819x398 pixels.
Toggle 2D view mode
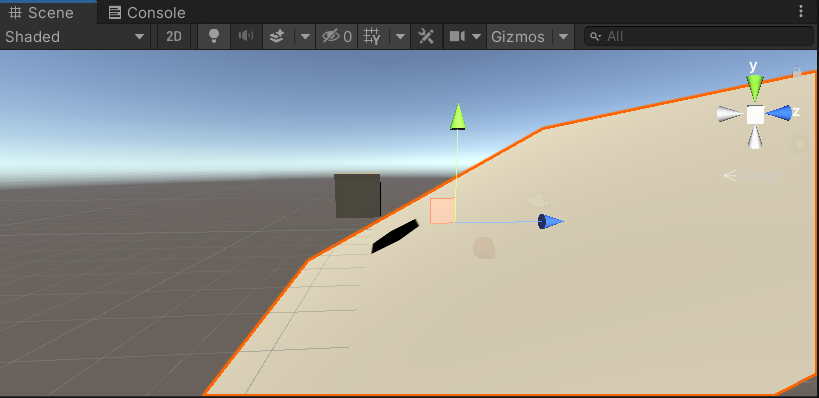click(x=173, y=37)
